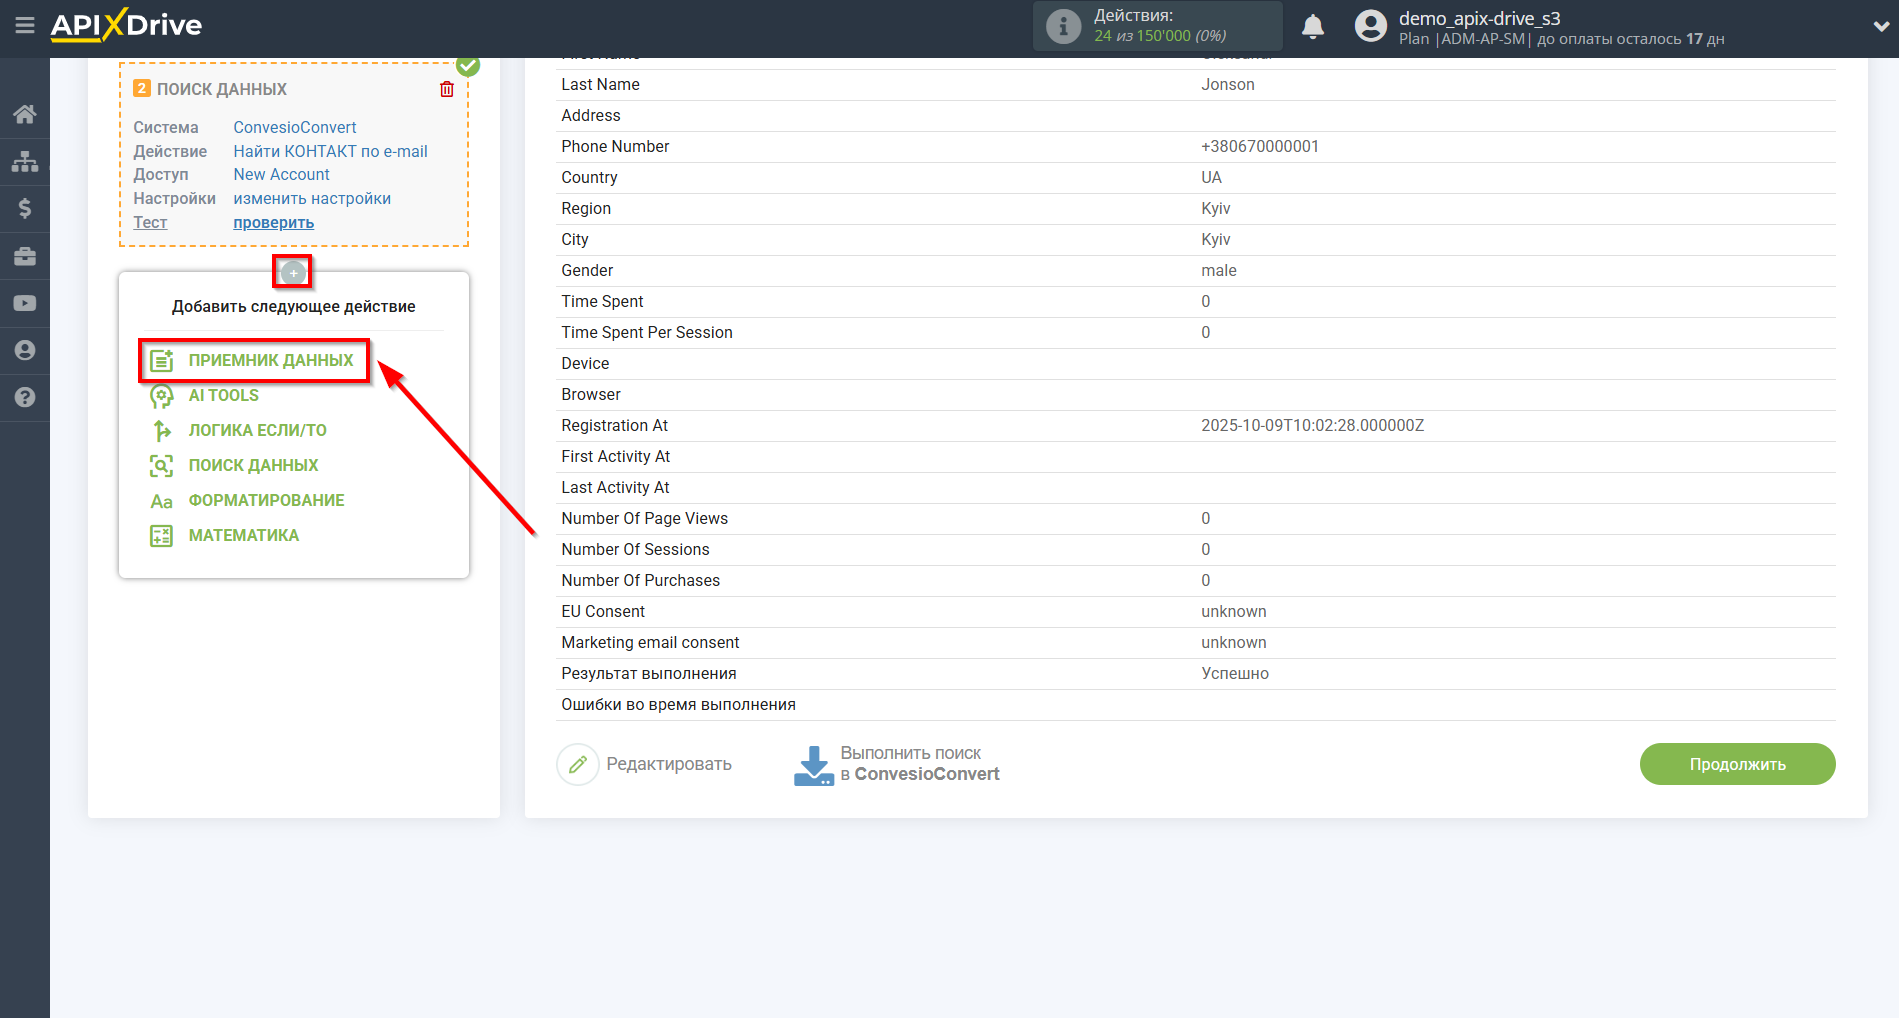The image size is (1899, 1018).
Task: Select МАТЕМАТИКА action option
Action: (x=243, y=536)
